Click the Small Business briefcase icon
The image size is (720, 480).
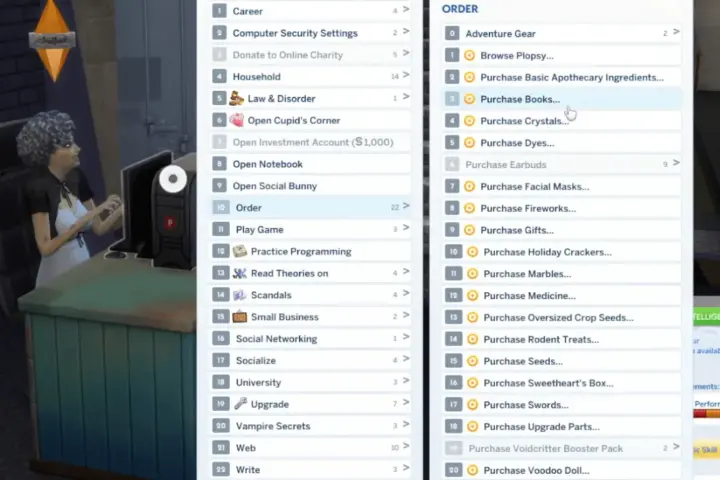coord(240,317)
